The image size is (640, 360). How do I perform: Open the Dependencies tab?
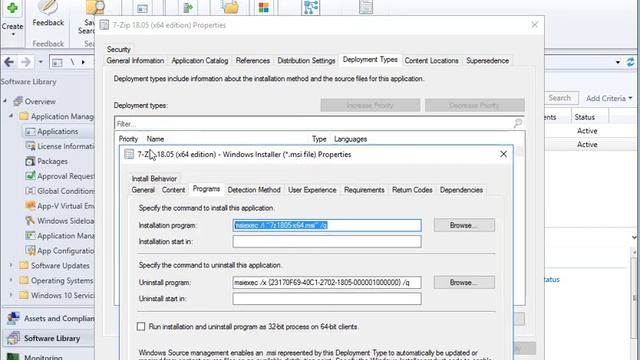[x=461, y=190]
